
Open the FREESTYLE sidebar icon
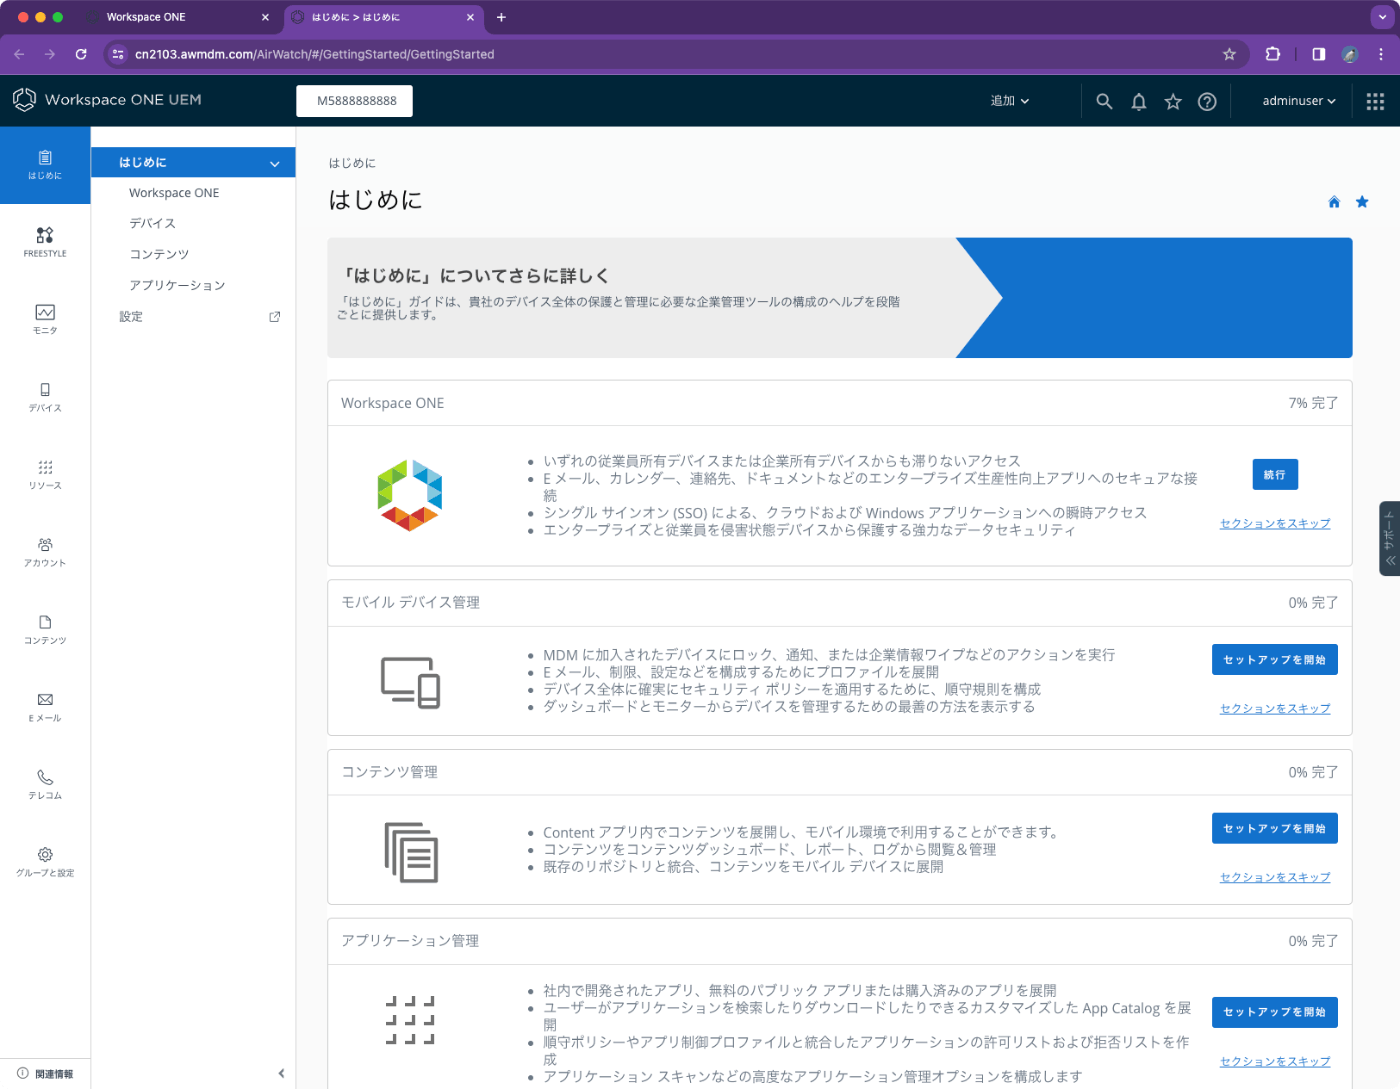click(45, 242)
